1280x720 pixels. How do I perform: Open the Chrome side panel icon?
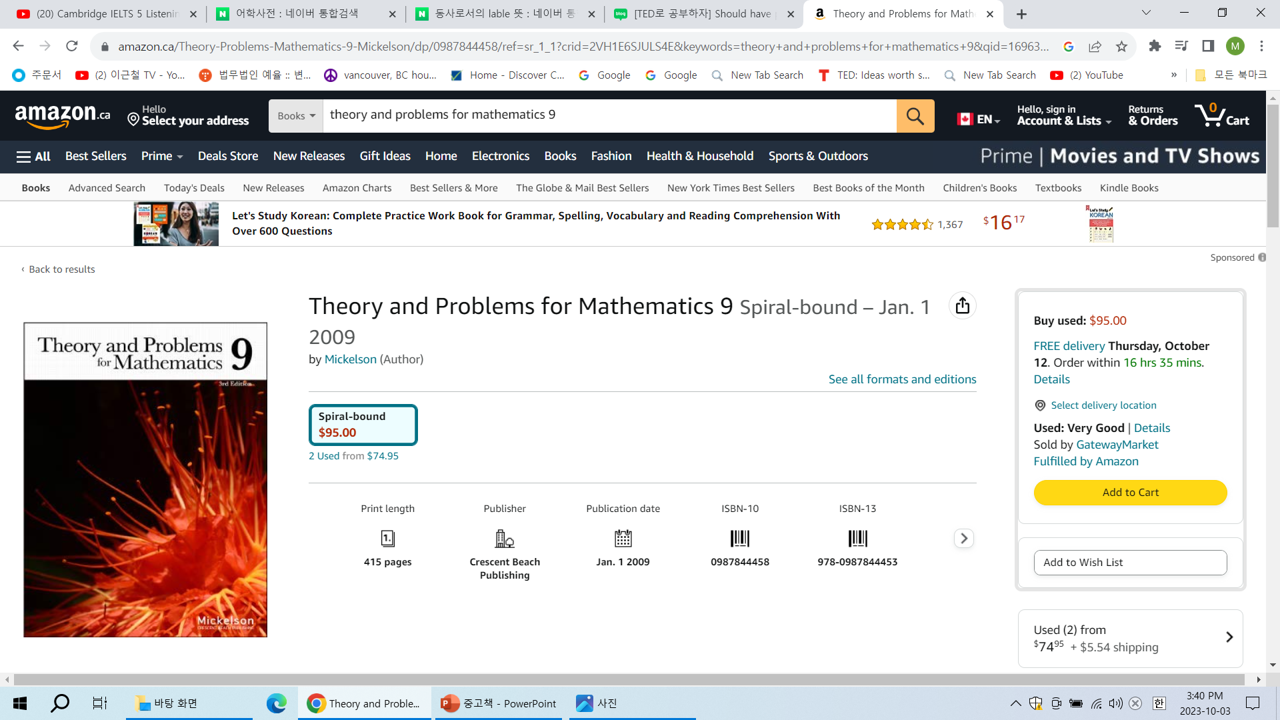pyautogui.click(x=1208, y=46)
